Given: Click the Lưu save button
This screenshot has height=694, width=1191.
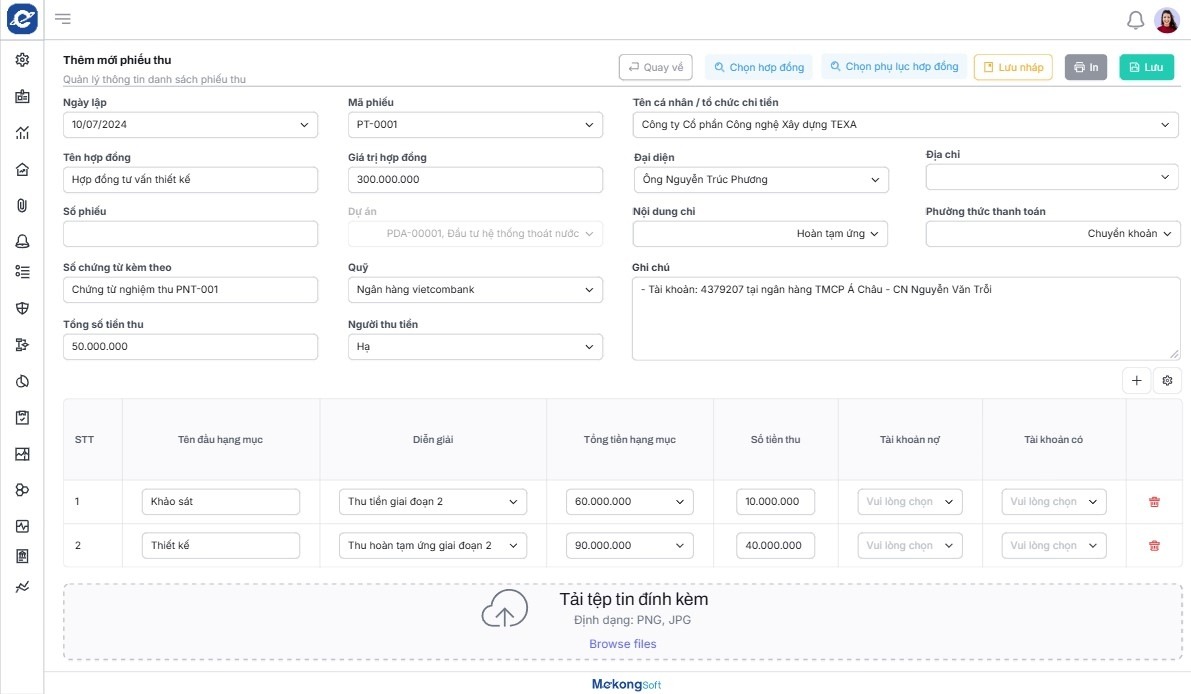Looking at the screenshot, I should tap(1146, 67).
